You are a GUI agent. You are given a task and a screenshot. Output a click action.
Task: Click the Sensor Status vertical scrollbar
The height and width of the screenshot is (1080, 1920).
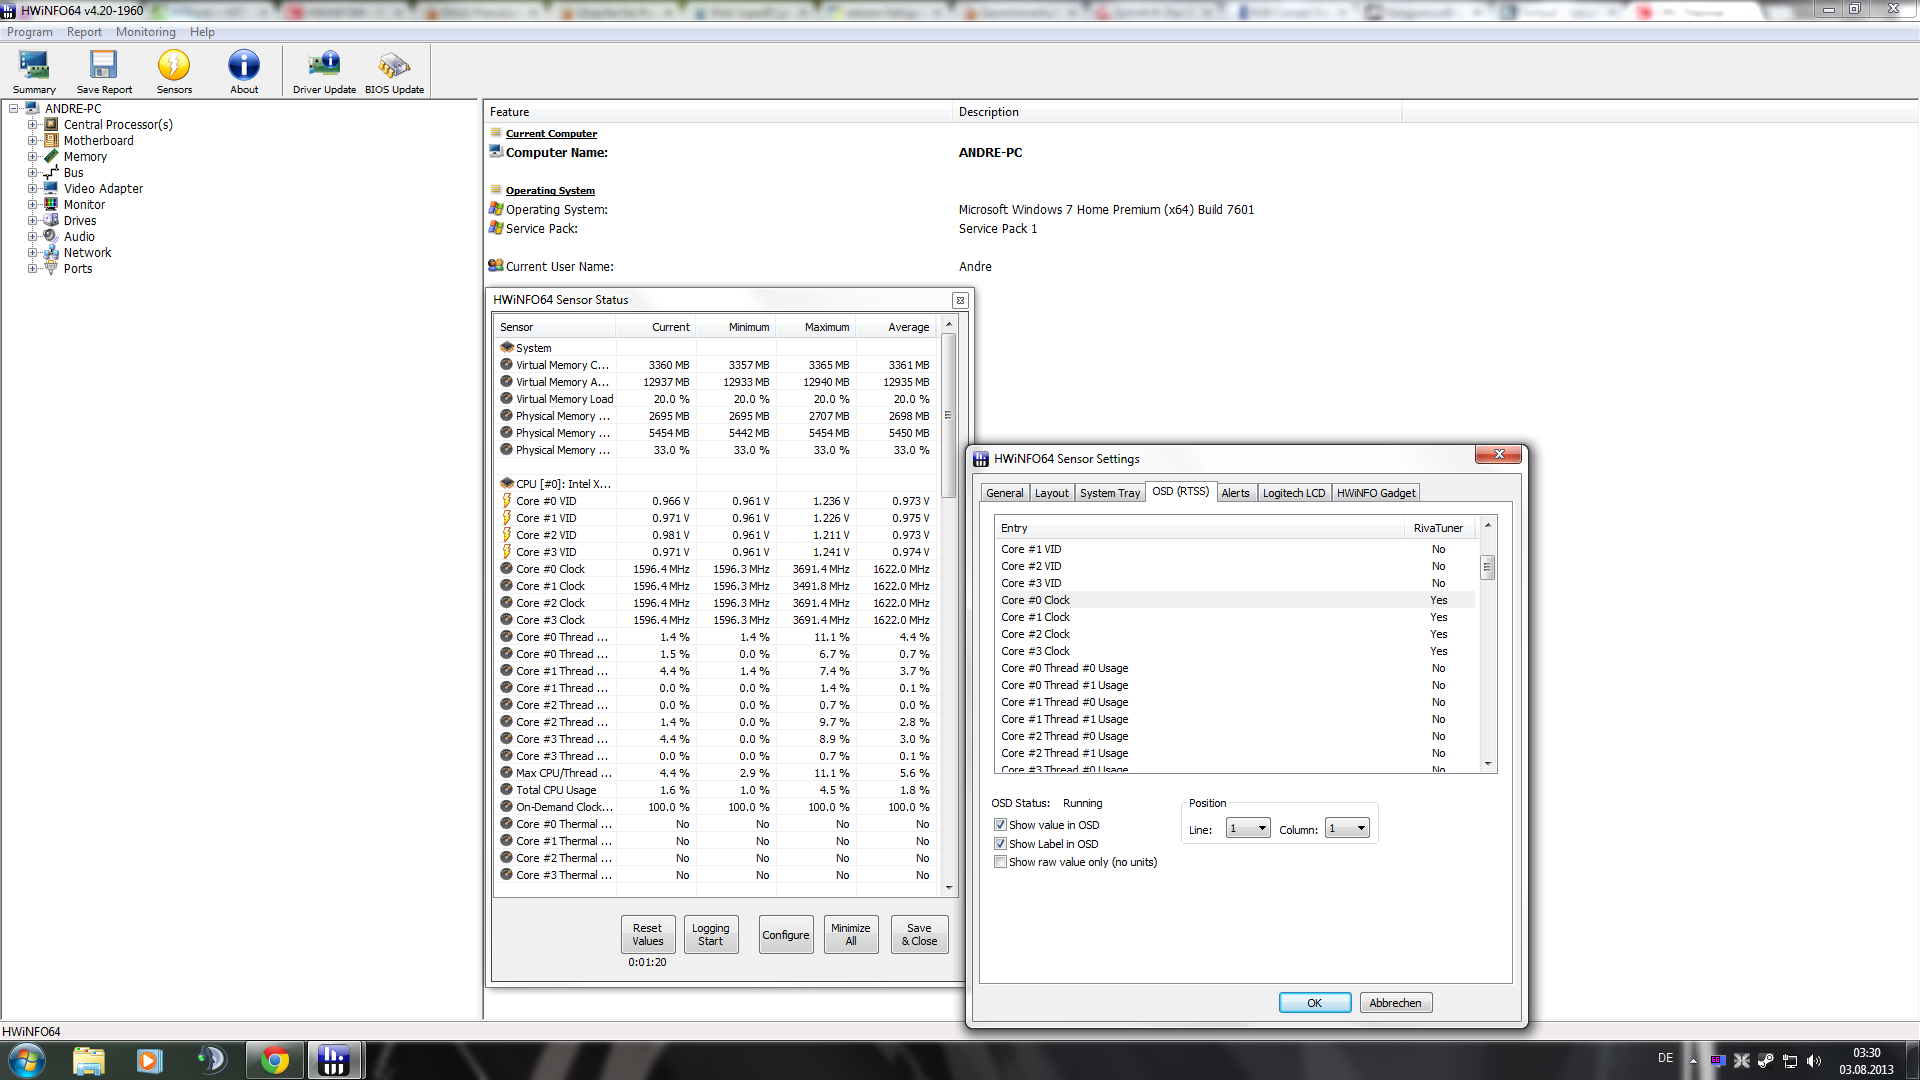948,415
